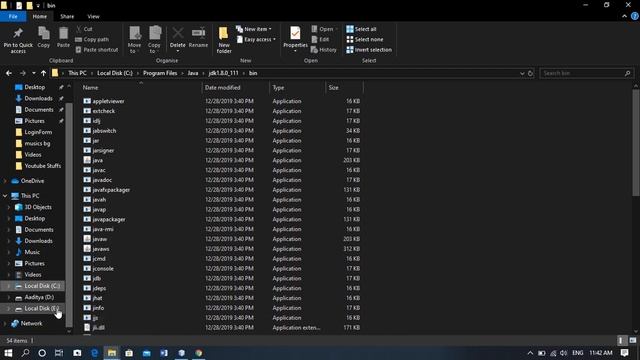Expand the OneDrive tree node
Image resolution: width=640 pixels, height=360 pixels.
(5, 181)
